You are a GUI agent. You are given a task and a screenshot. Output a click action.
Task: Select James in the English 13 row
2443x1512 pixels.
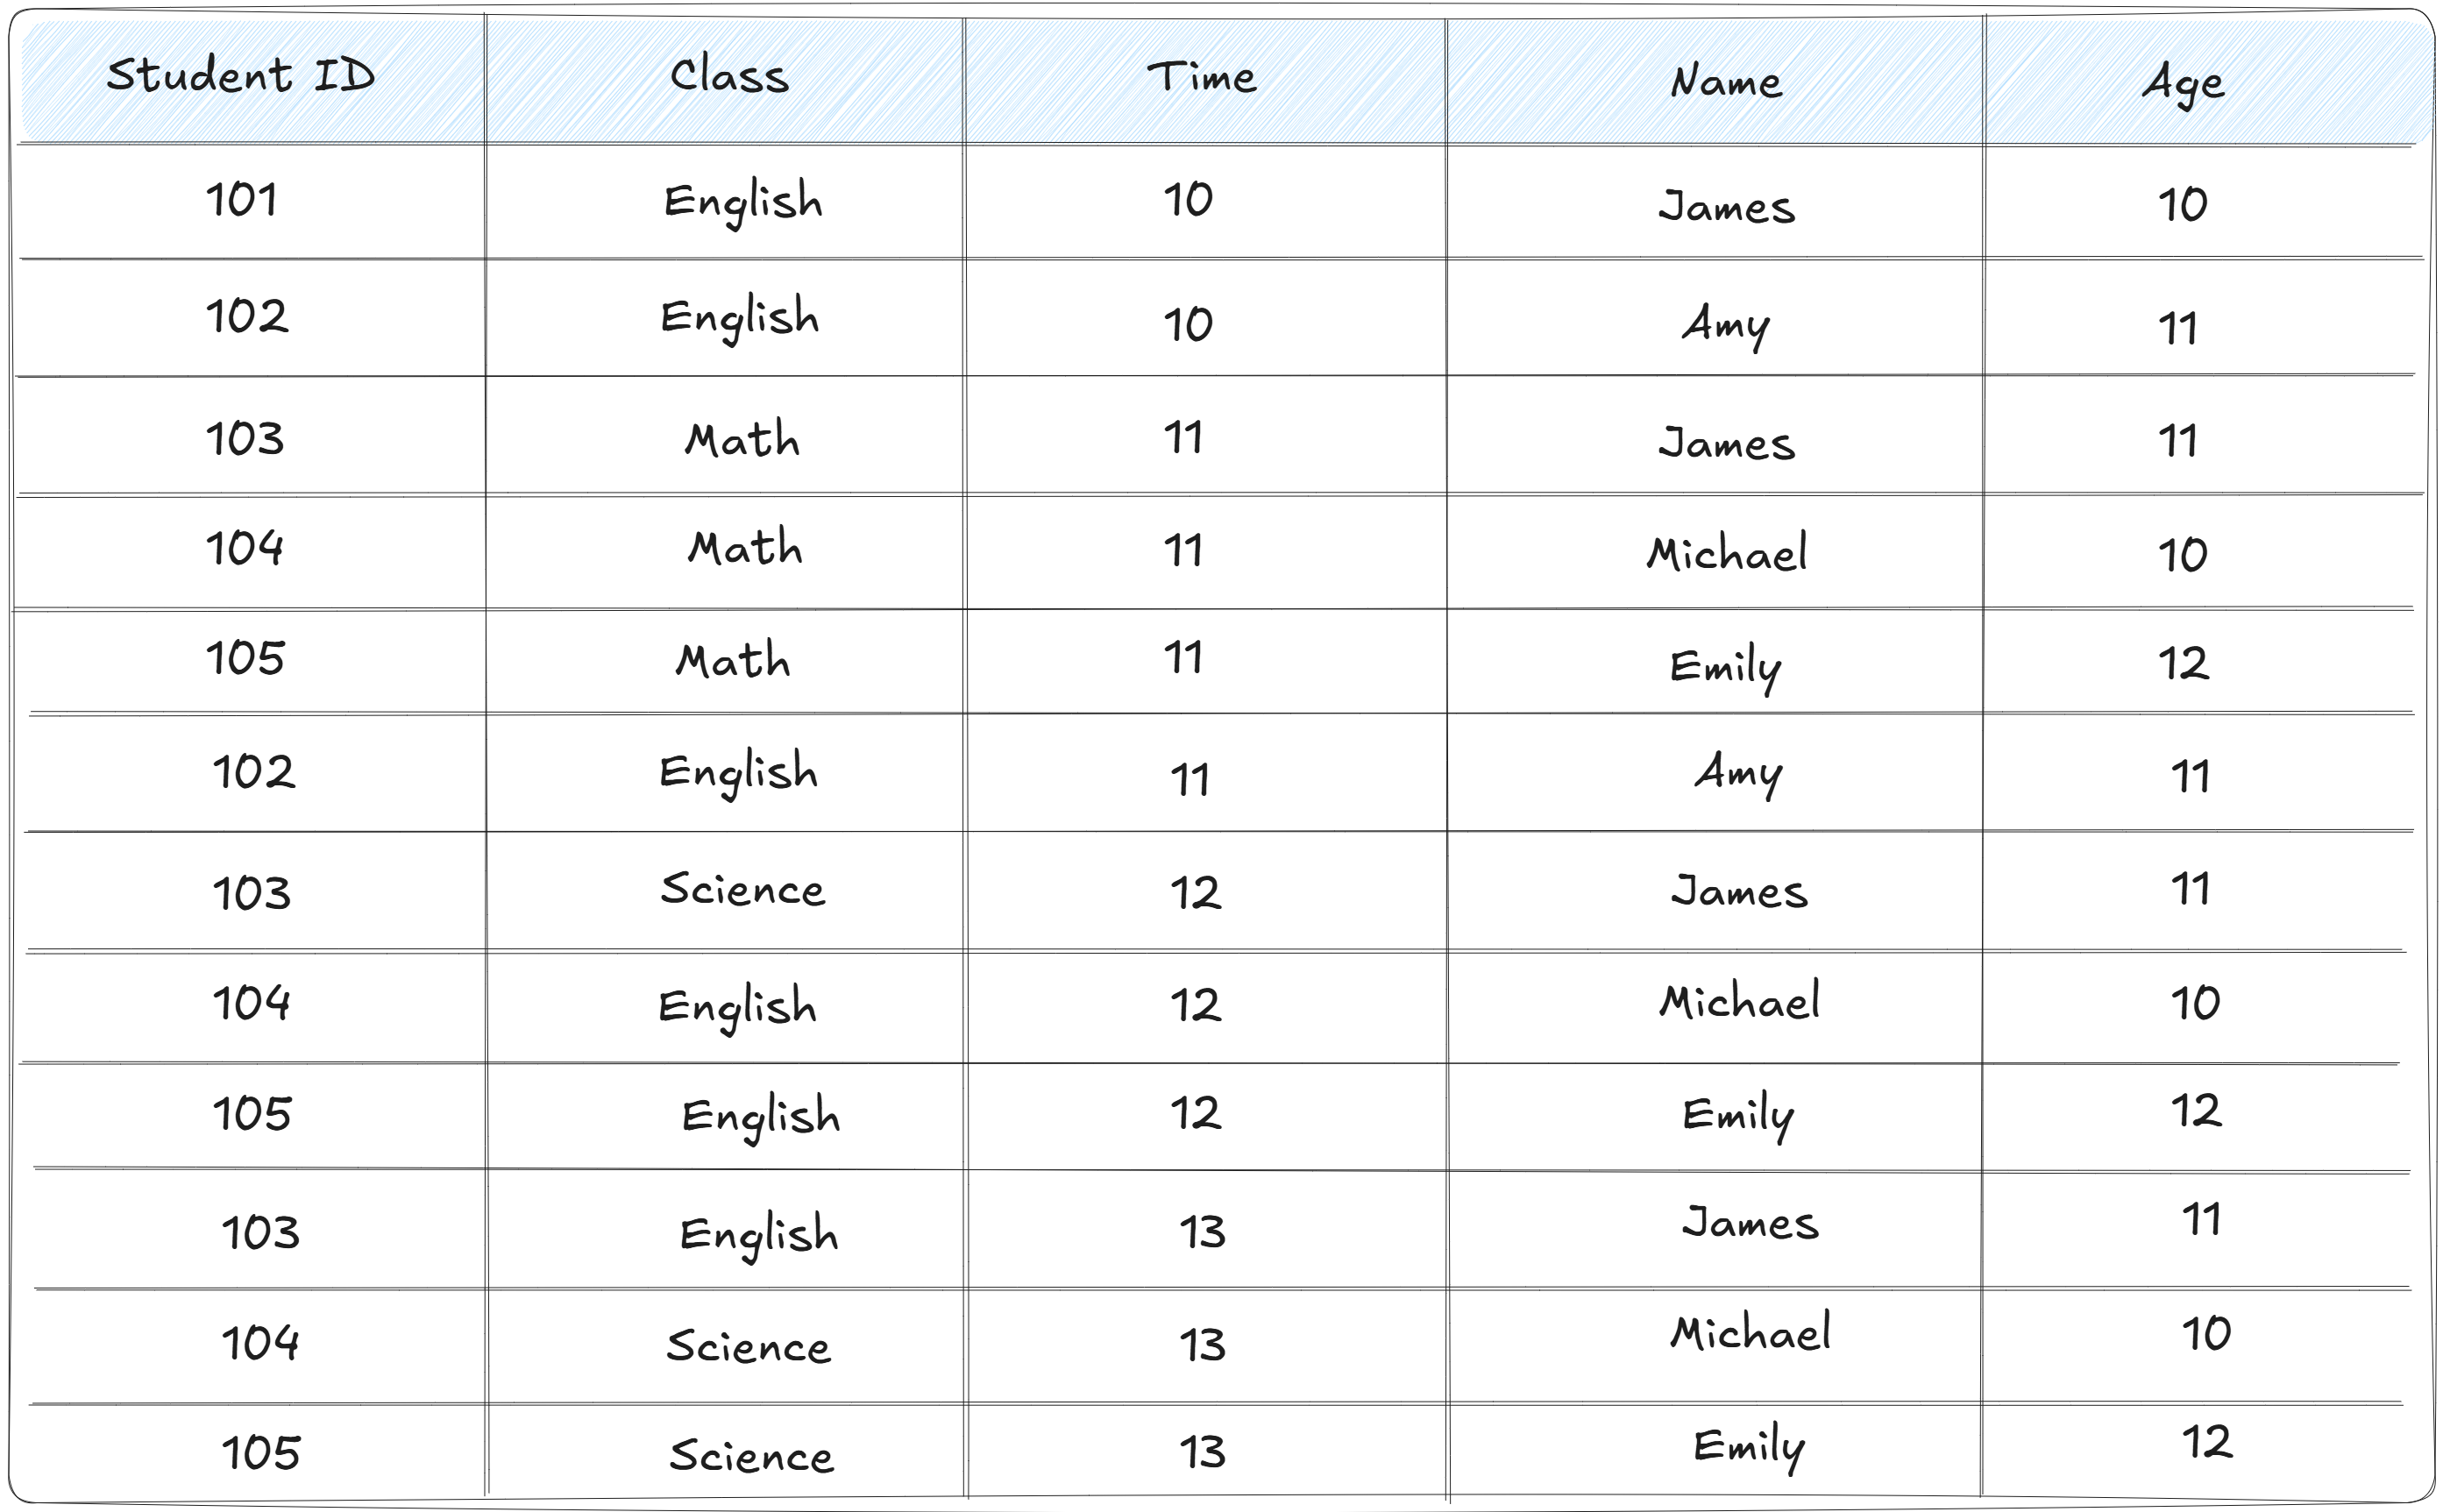1750,1223
